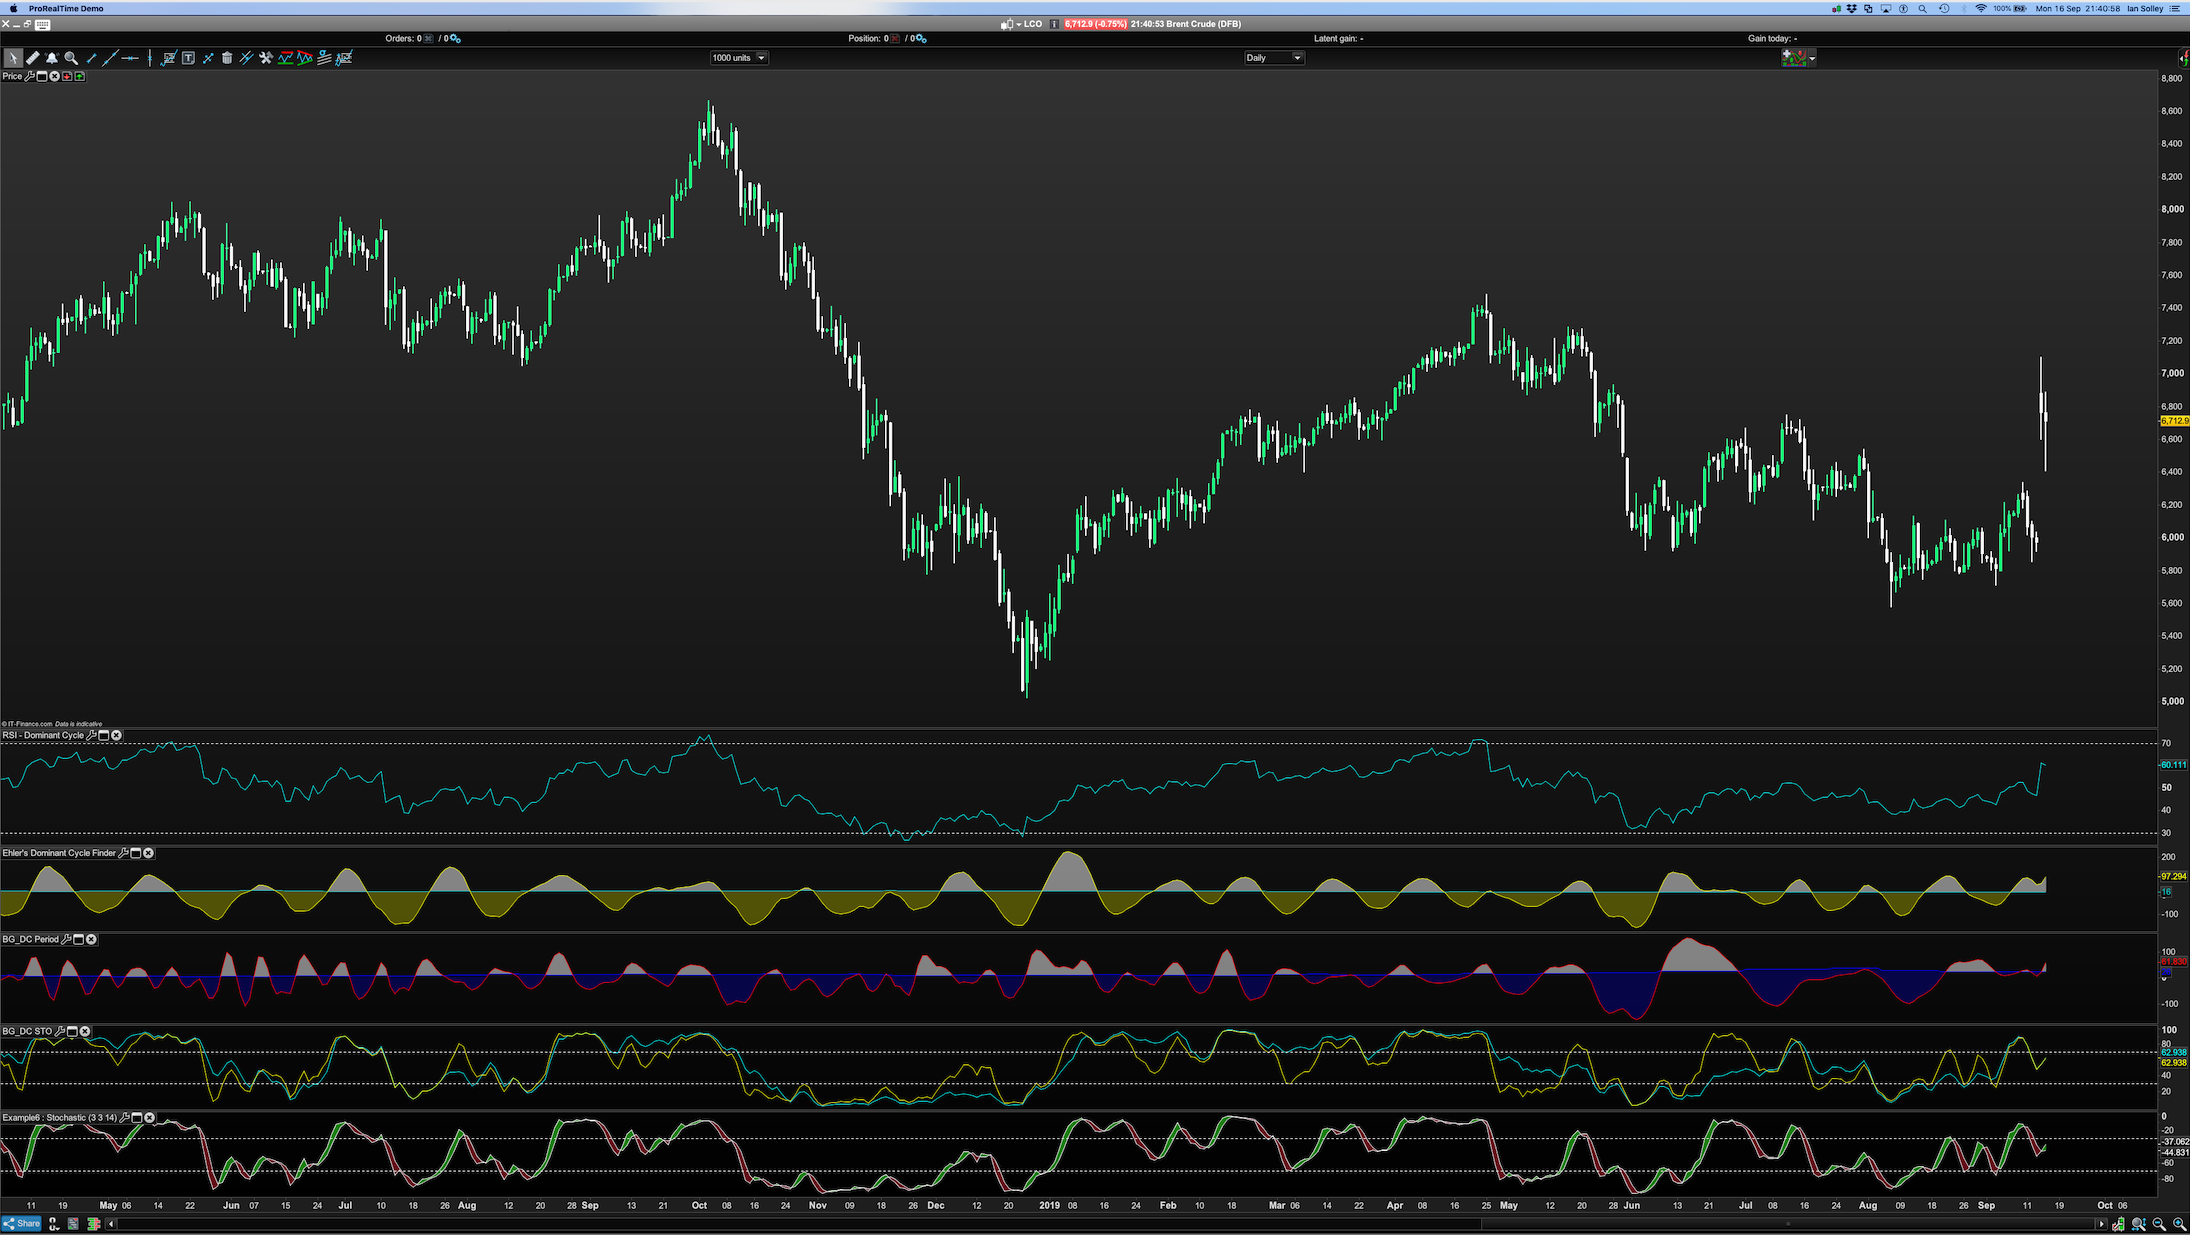
Task: Activate the zoom magnifier tool
Action: point(71,58)
